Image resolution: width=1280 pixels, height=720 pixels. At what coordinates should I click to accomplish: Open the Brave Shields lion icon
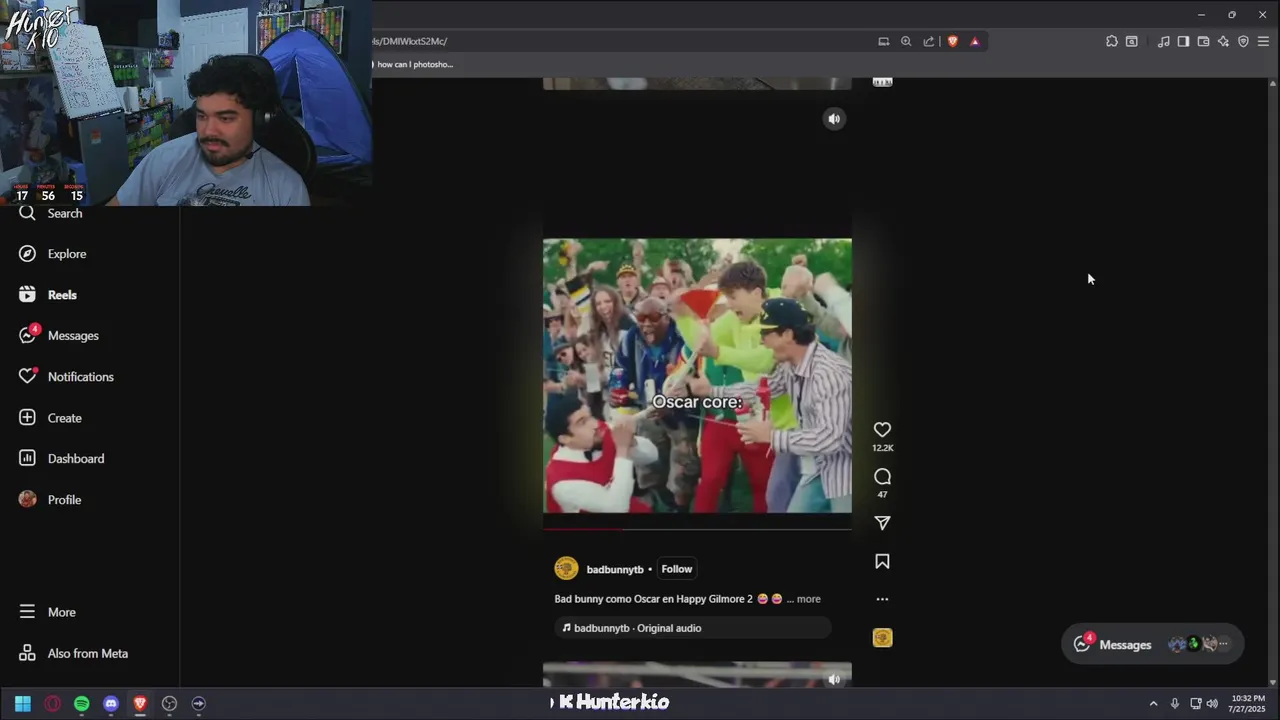[952, 41]
